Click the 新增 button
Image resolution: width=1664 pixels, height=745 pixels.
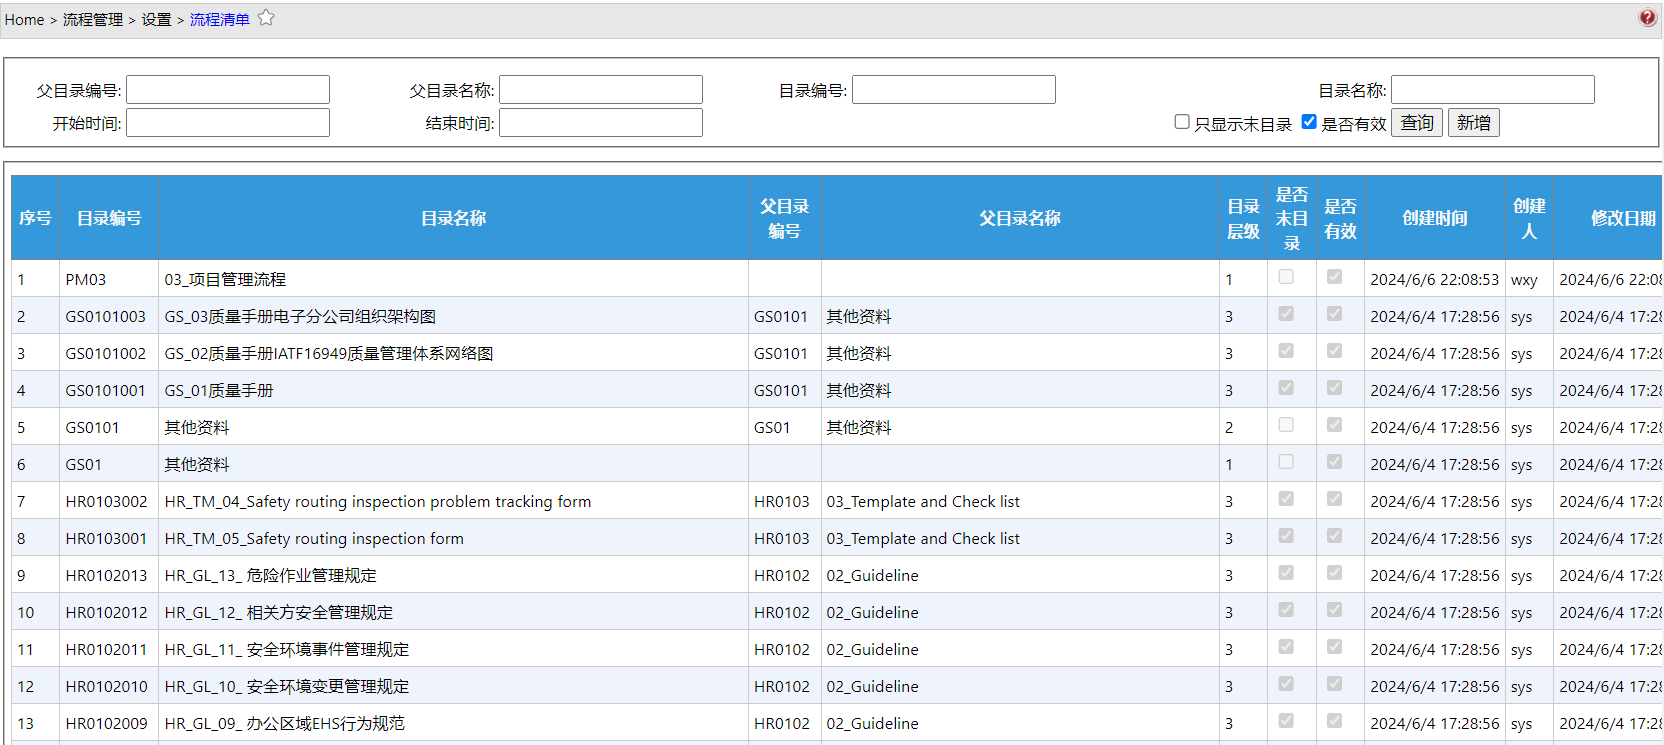point(1474,123)
